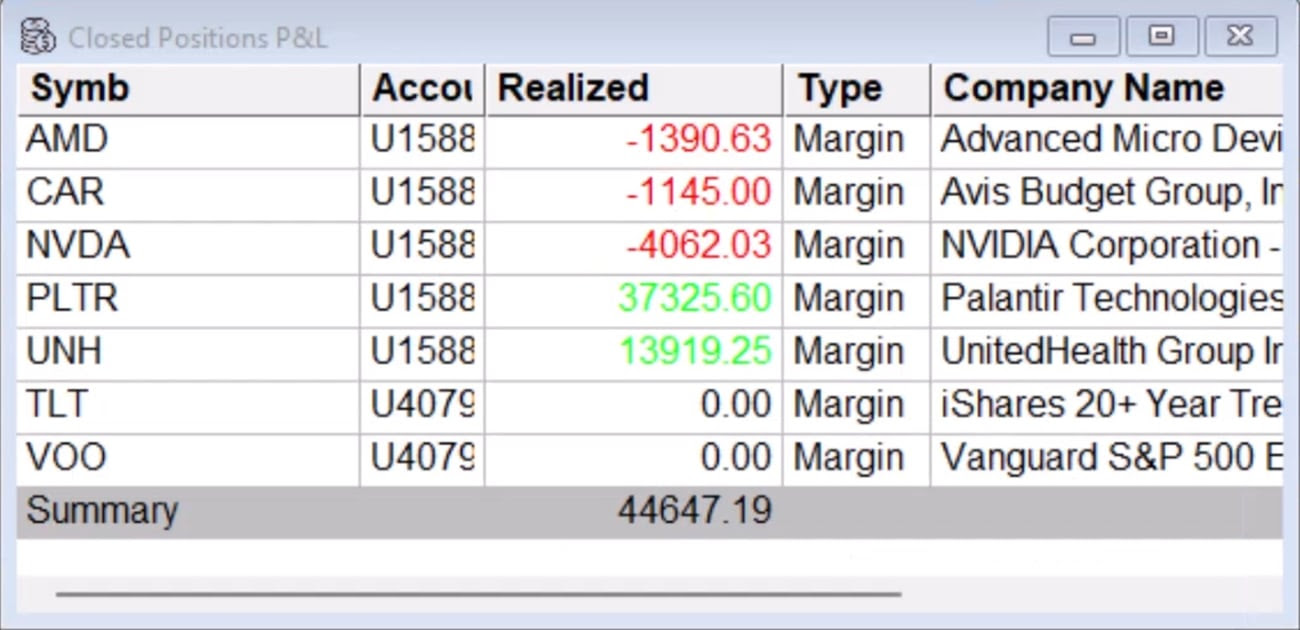Click the Account column header
The image size is (1300, 630).
coord(421,89)
